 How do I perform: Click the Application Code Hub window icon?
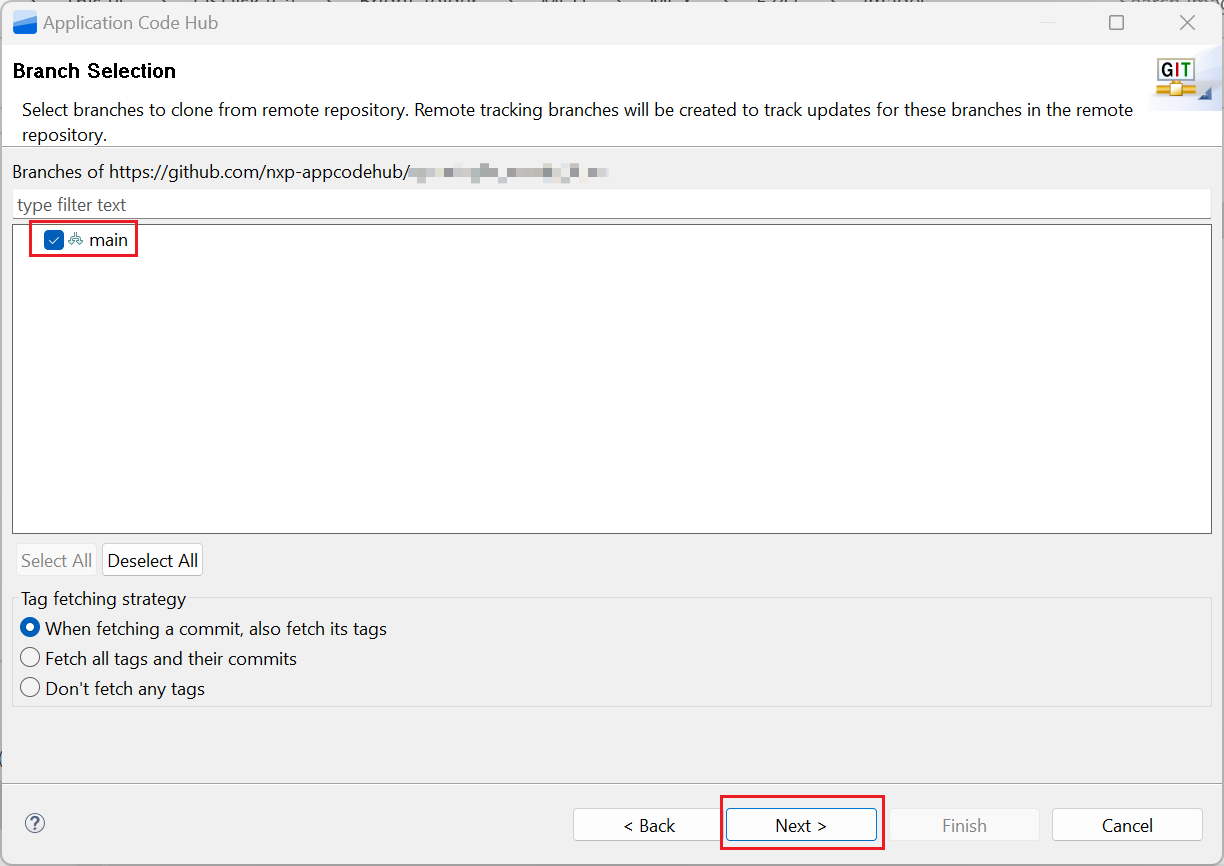tap(25, 22)
